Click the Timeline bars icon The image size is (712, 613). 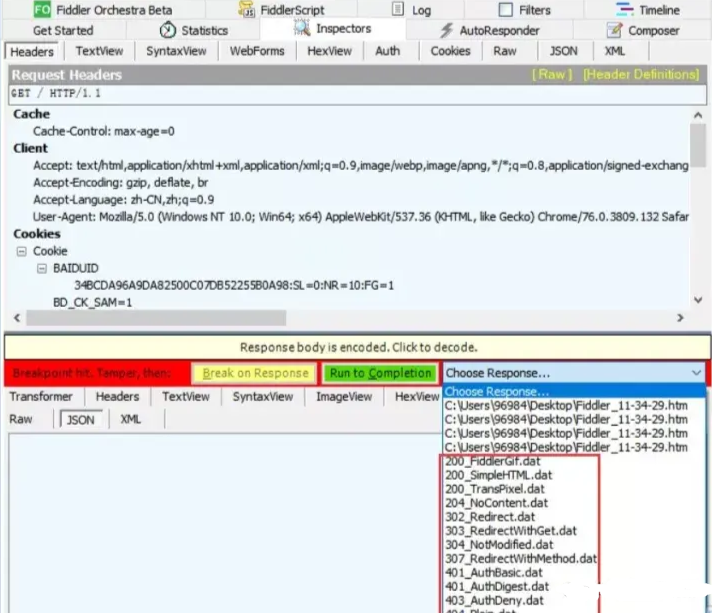(x=624, y=9)
